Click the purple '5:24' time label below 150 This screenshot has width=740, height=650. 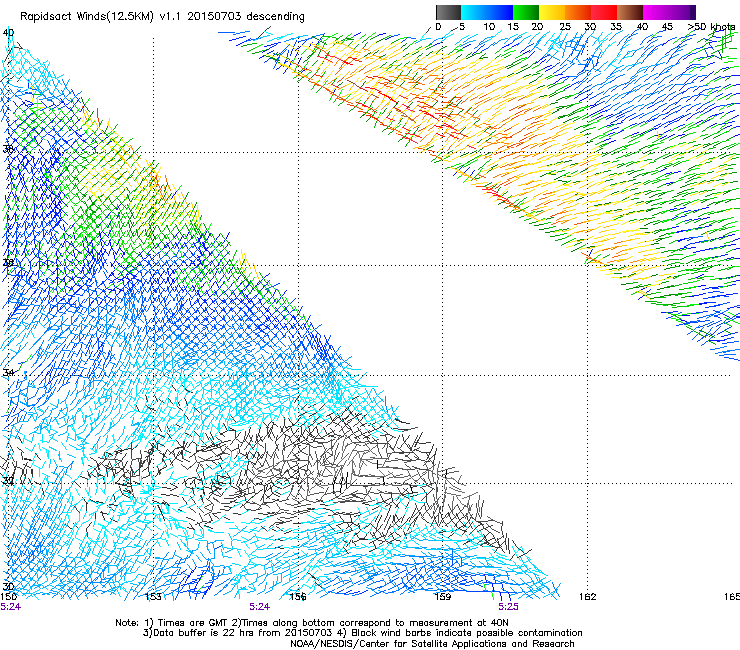pos(10,607)
